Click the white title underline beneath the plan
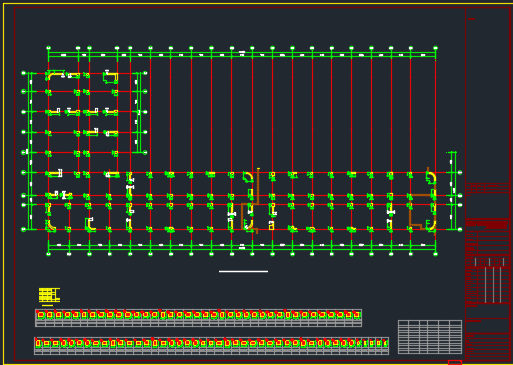 tap(243, 271)
